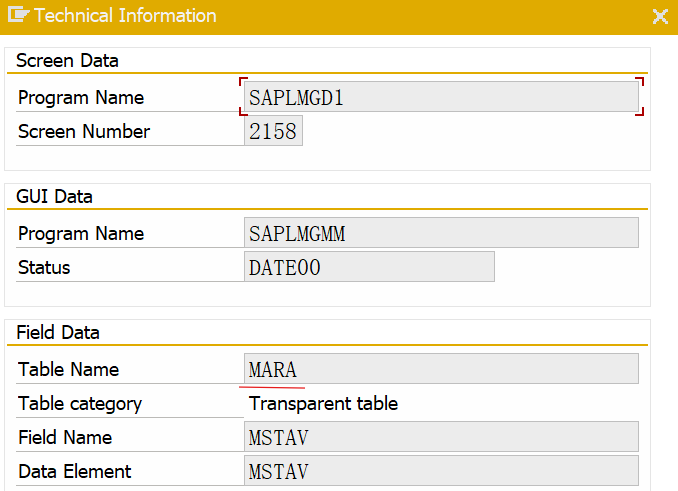Click the Field Data group header
Viewport: 678px width, 491px height.
(58, 333)
